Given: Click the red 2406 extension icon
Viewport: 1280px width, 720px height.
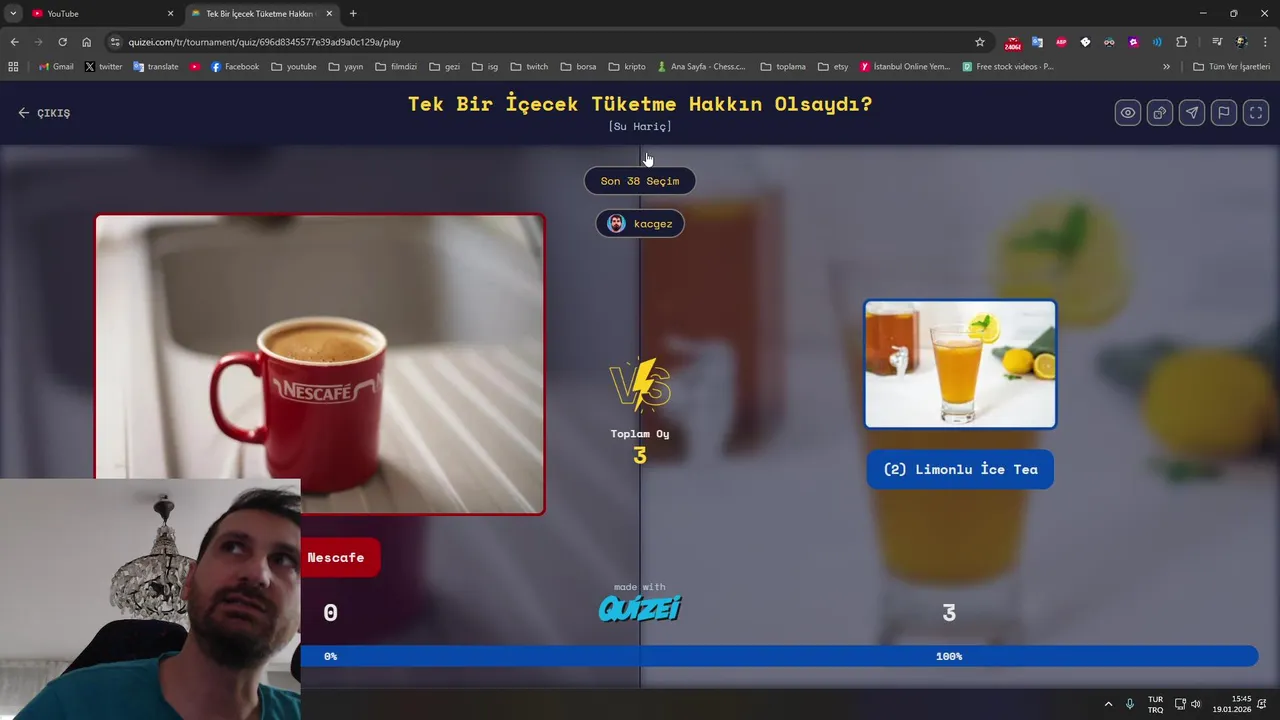Looking at the screenshot, I should tap(1013, 43).
